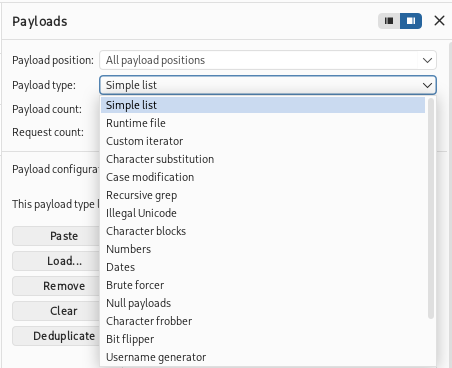Click the Request count label

click(48, 132)
